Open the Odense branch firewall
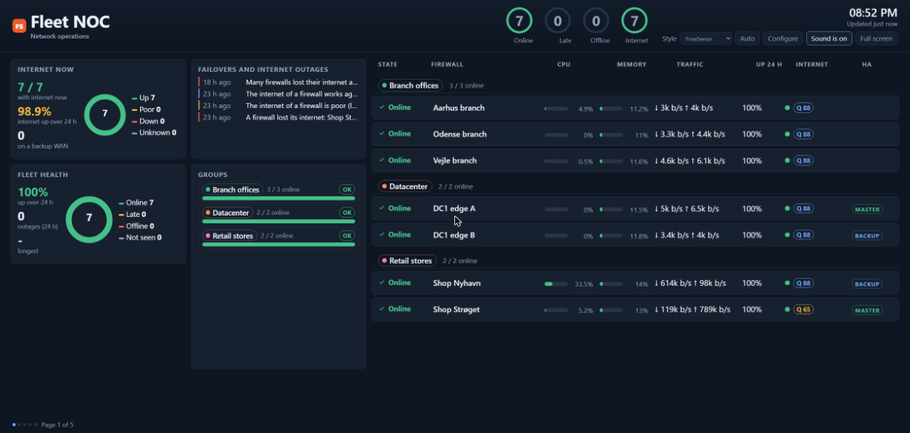910x433 pixels. tap(460, 134)
